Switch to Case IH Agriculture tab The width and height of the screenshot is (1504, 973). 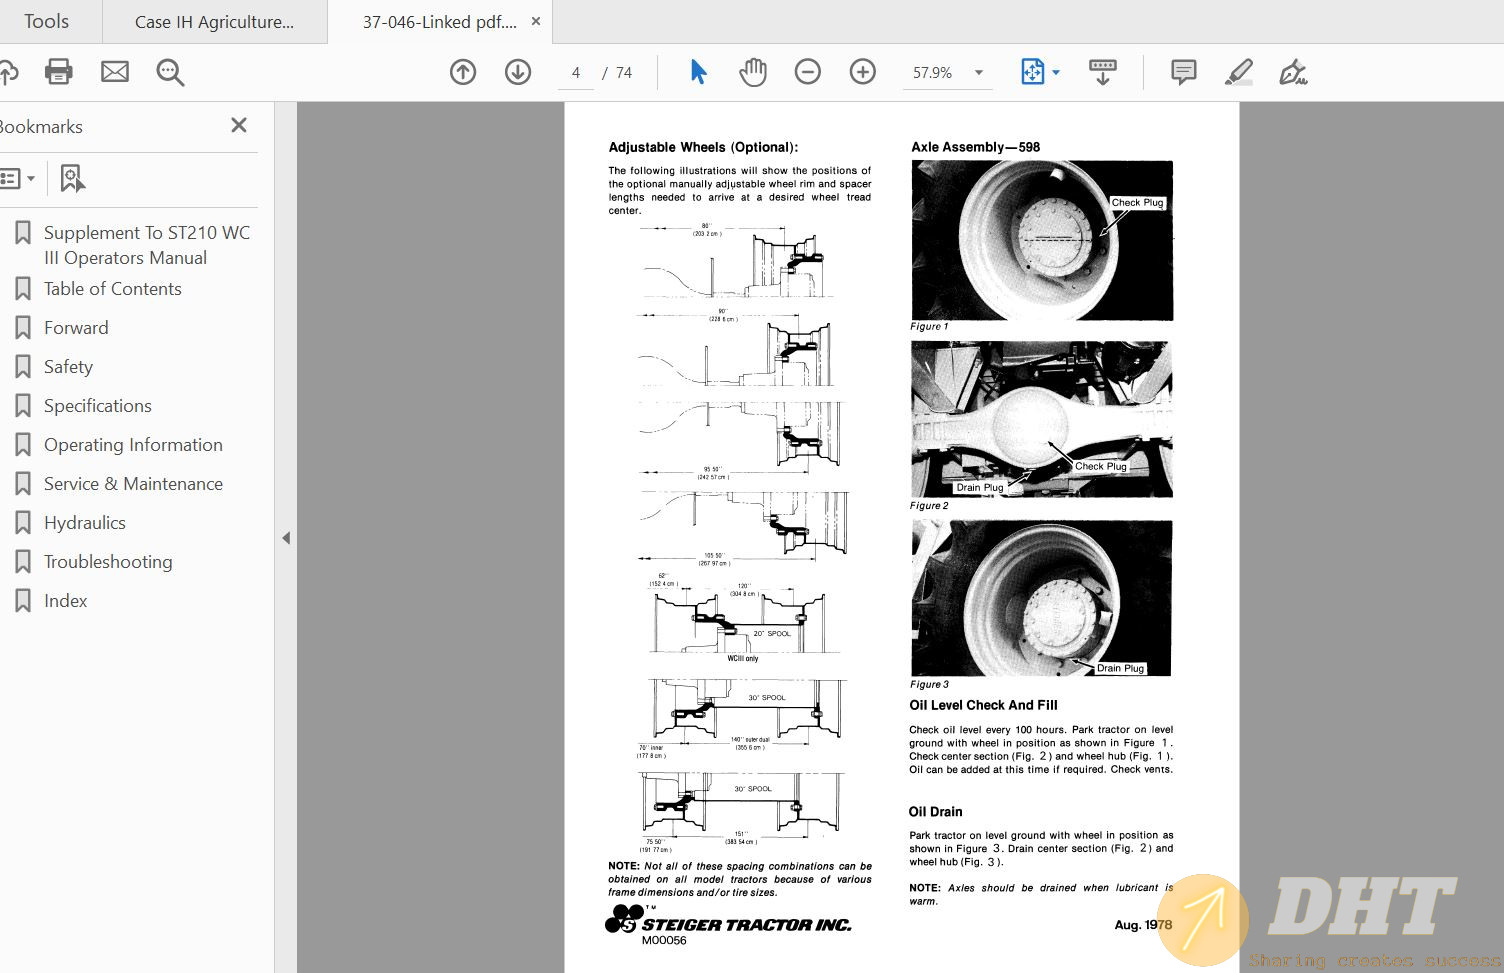coord(214,22)
